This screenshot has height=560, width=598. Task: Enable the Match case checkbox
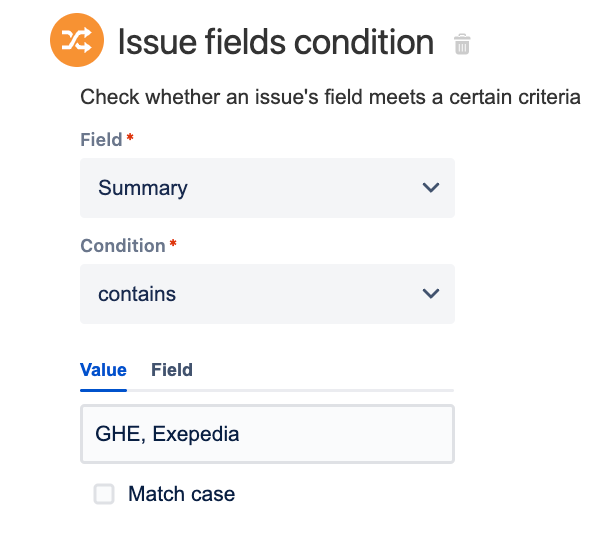point(104,494)
